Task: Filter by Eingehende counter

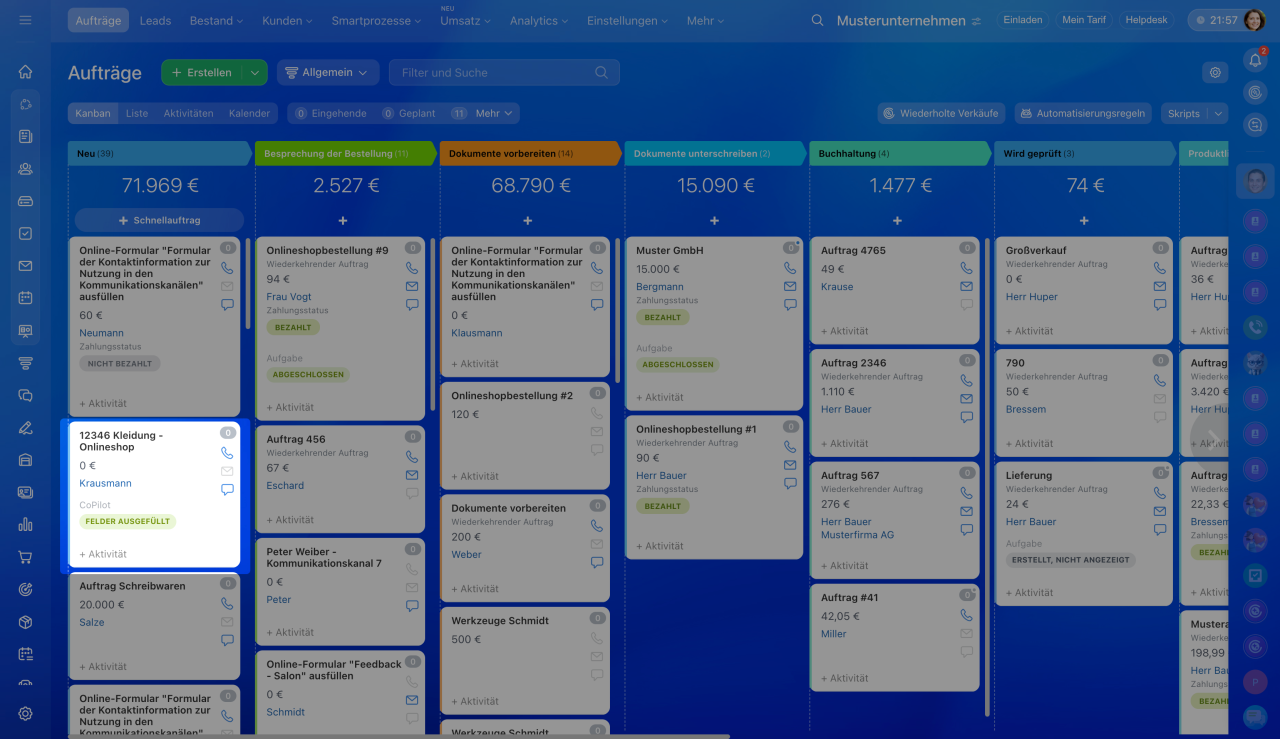Action: click(x=331, y=114)
